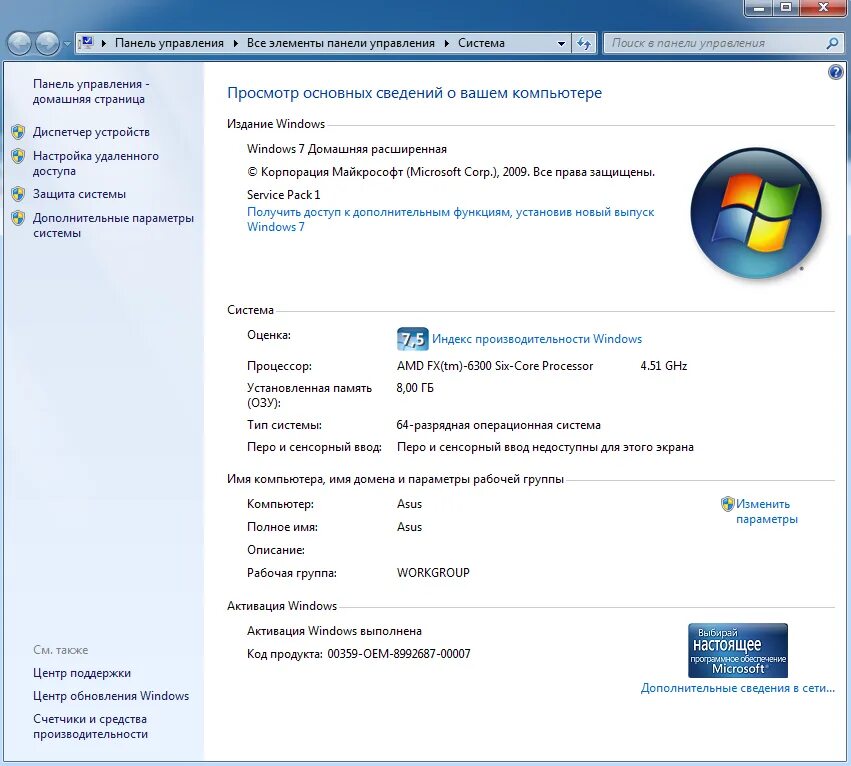Click shield icon beside Защита системы
This screenshot has width=851, height=766.
tap(18, 194)
